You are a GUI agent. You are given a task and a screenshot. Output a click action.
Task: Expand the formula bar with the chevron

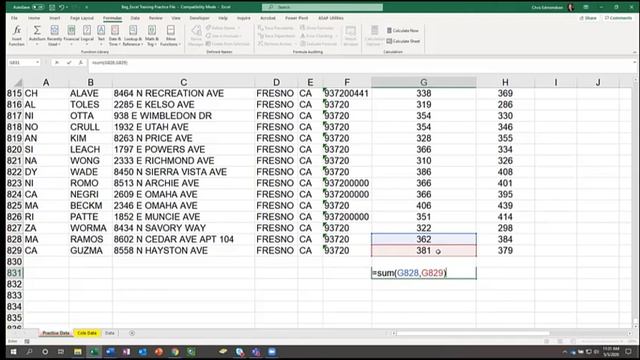634,62
